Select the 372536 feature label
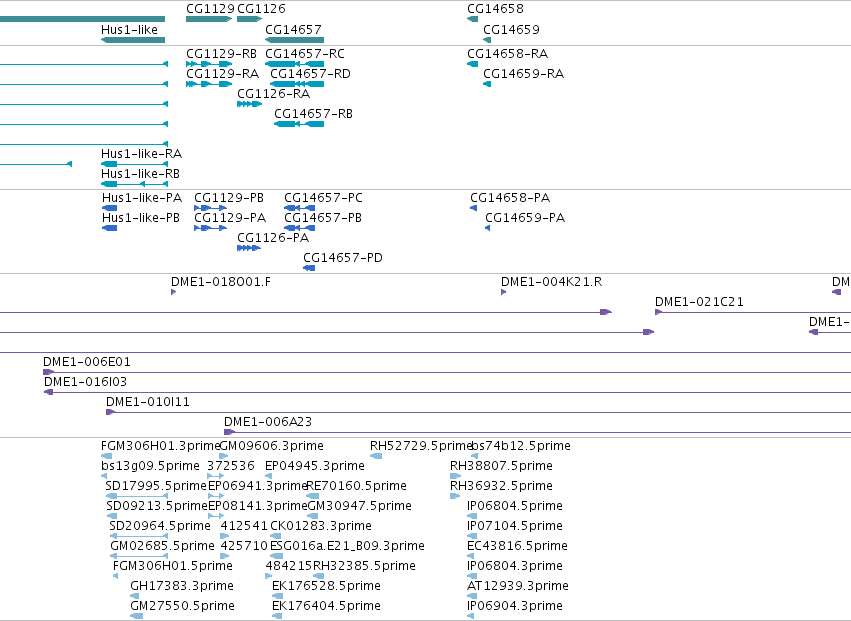Image resolution: width=851 pixels, height=621 pixels. (x=231, y=467)
